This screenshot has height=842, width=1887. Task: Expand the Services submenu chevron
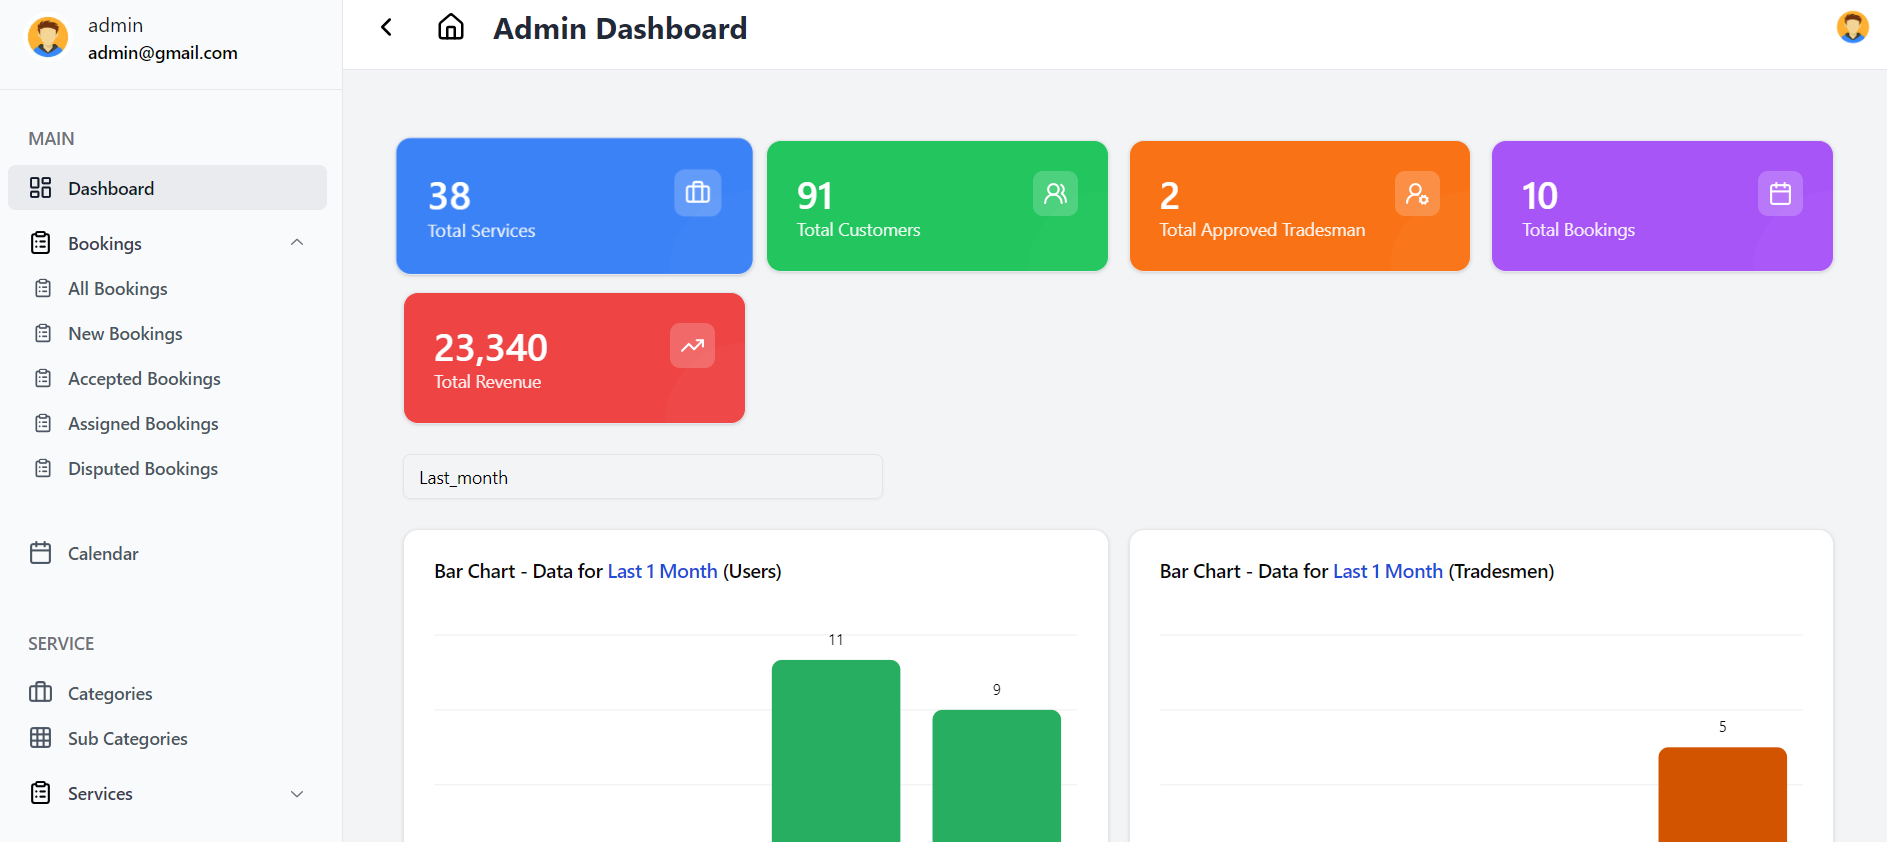coord(297,794)
